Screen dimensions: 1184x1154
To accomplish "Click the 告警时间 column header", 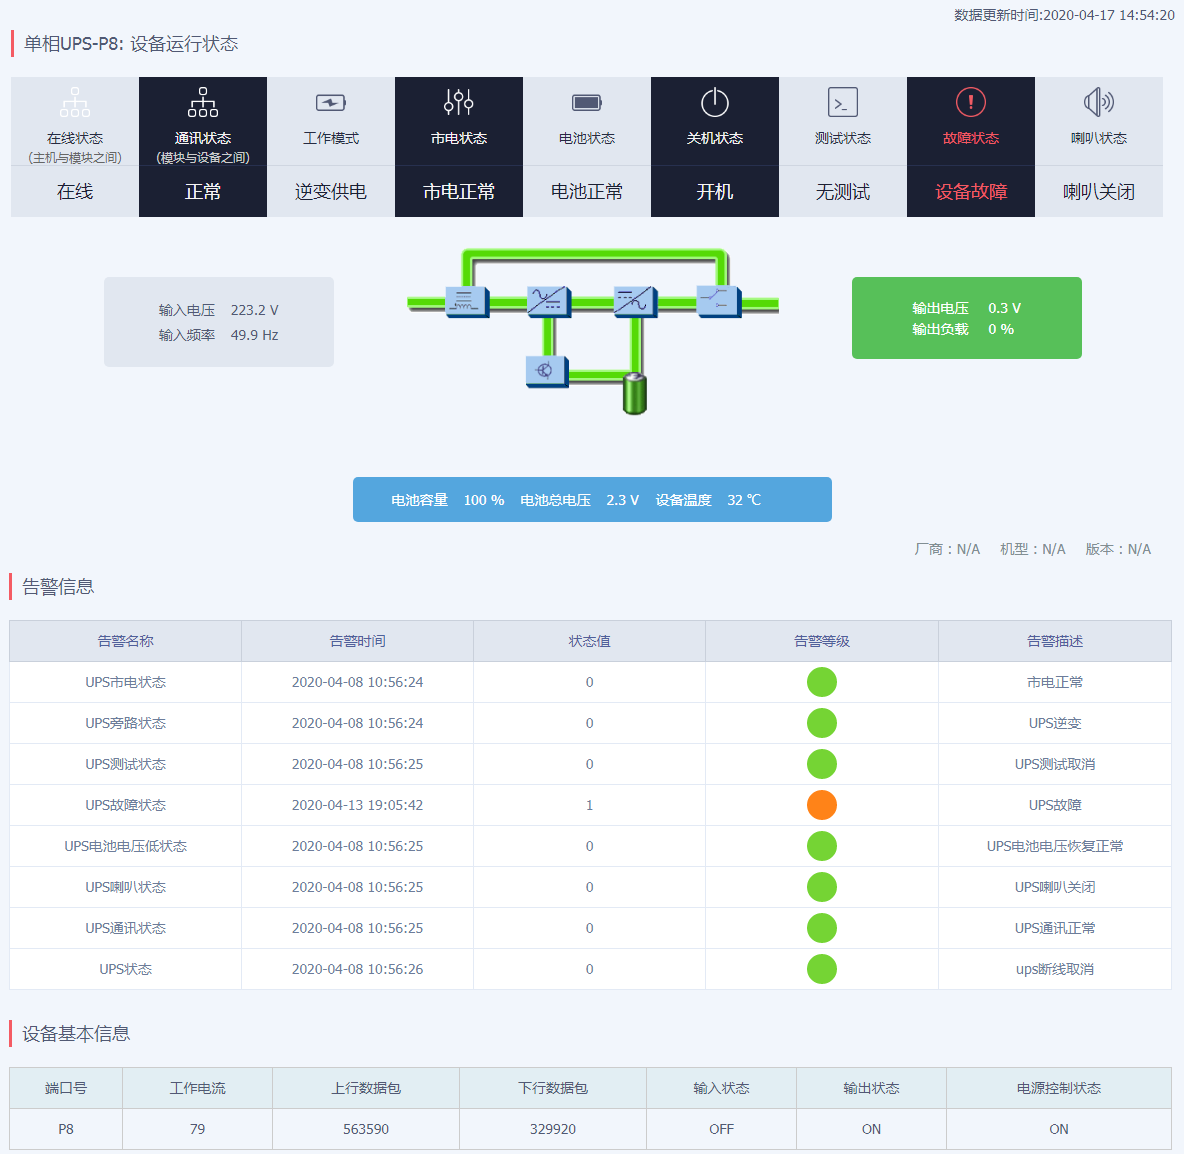I will [357, 641].
